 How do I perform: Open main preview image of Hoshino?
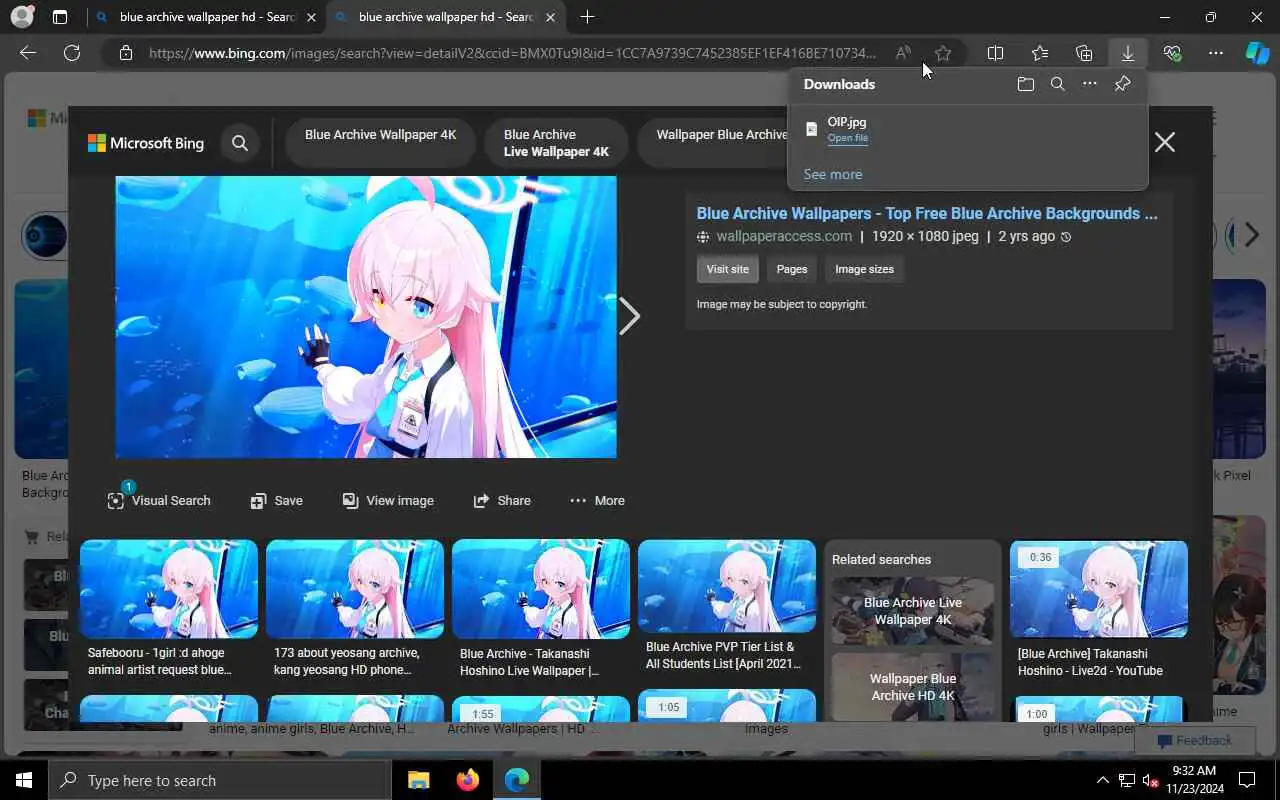366,317
